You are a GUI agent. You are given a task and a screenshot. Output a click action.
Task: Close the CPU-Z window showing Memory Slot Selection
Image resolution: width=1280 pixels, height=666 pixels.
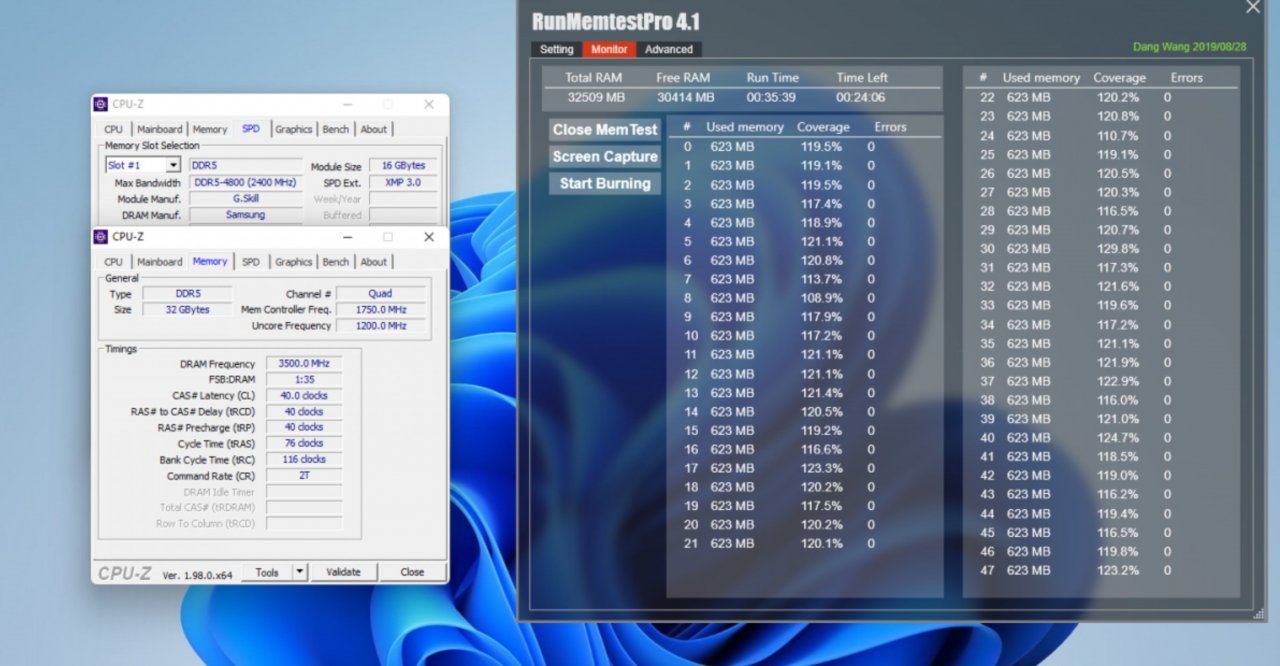click(429, 104)
